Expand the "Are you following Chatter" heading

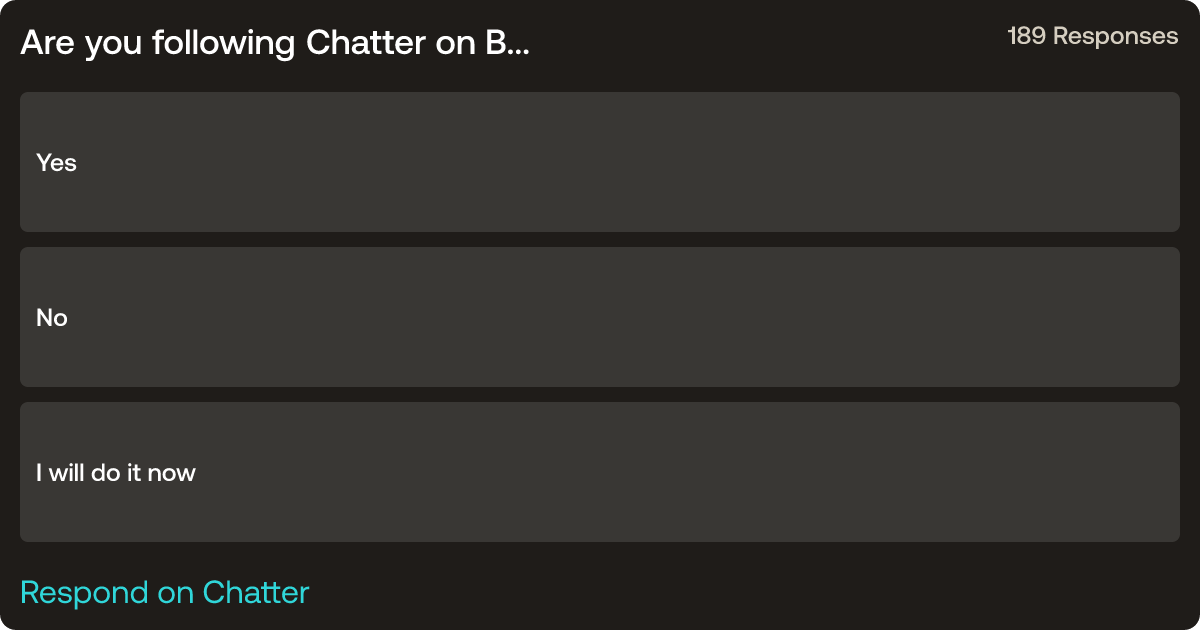coord(274,43)
